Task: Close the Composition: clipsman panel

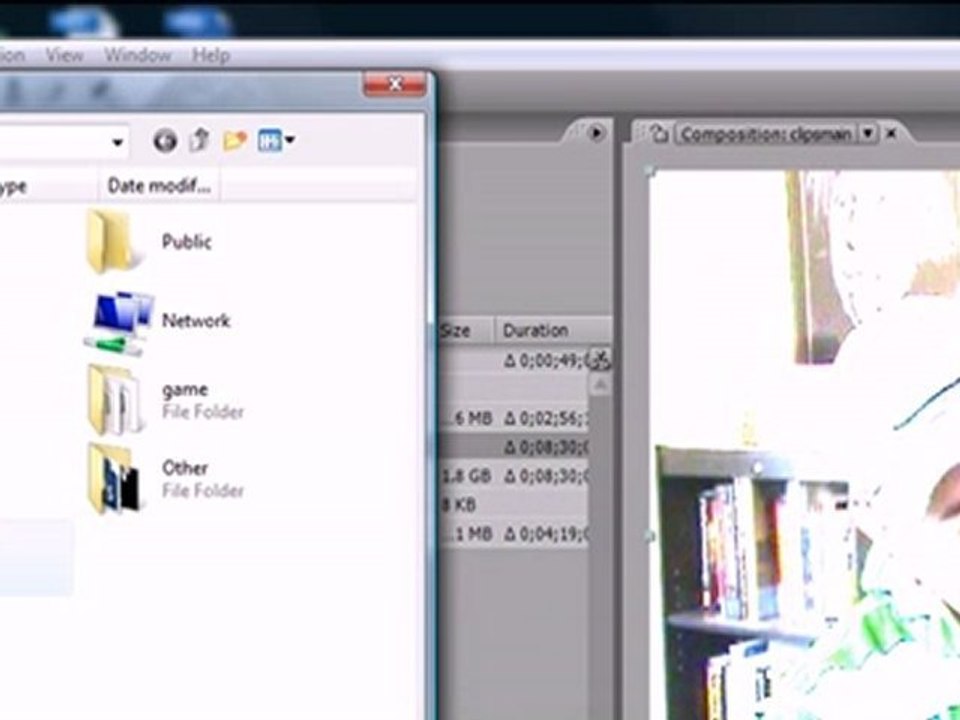Action: (891, 133)
